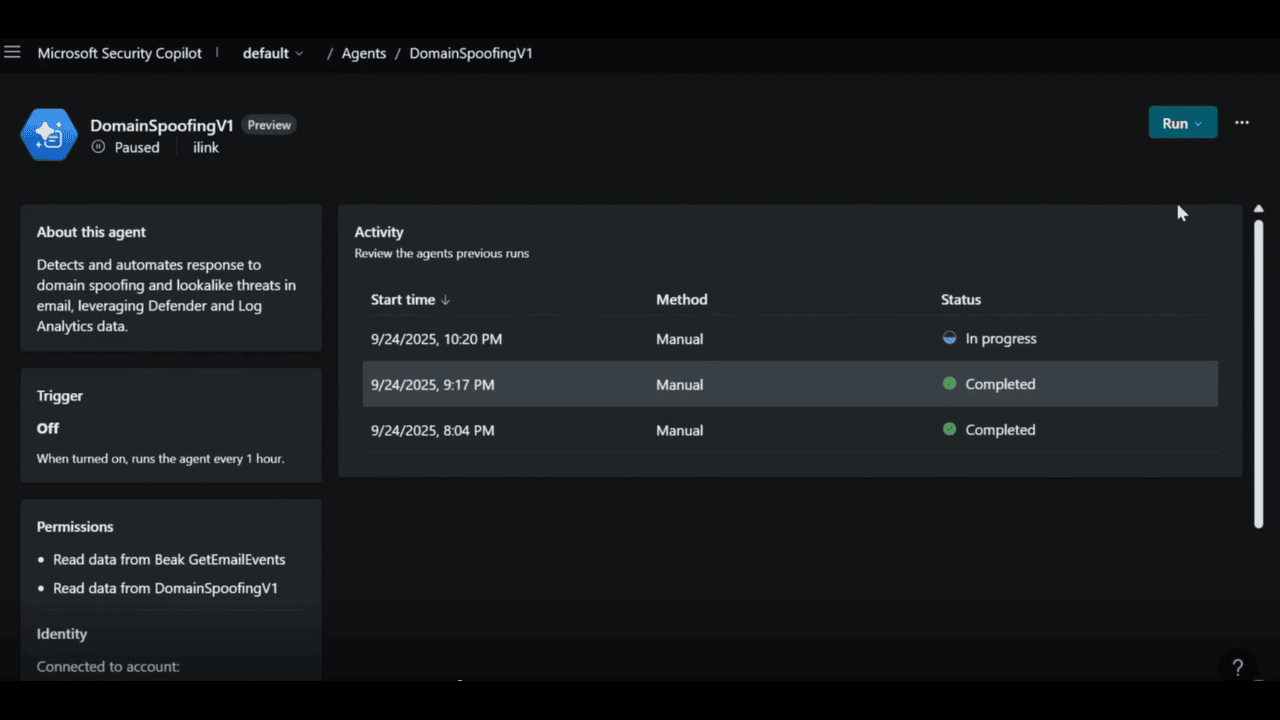This screenshot has width=1280, height=720.
Task: Click the ilink owner label
Action: click(206, 147)
